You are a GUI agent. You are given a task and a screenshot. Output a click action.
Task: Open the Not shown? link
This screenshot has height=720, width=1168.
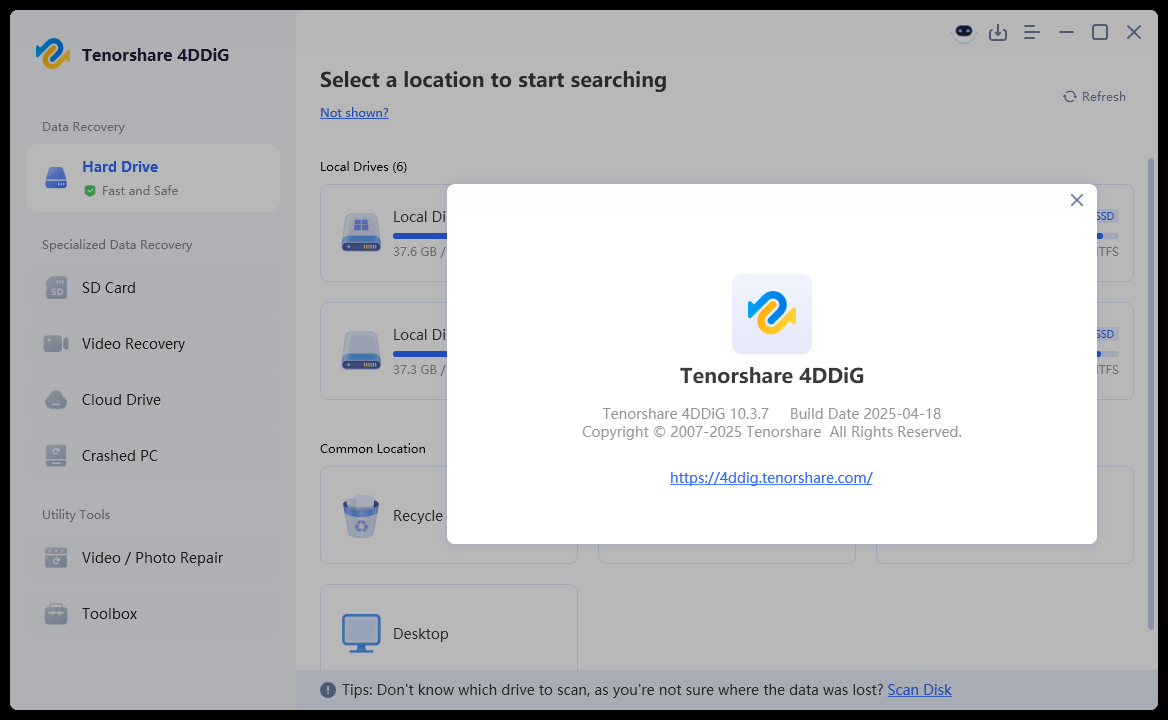[354, 112]
